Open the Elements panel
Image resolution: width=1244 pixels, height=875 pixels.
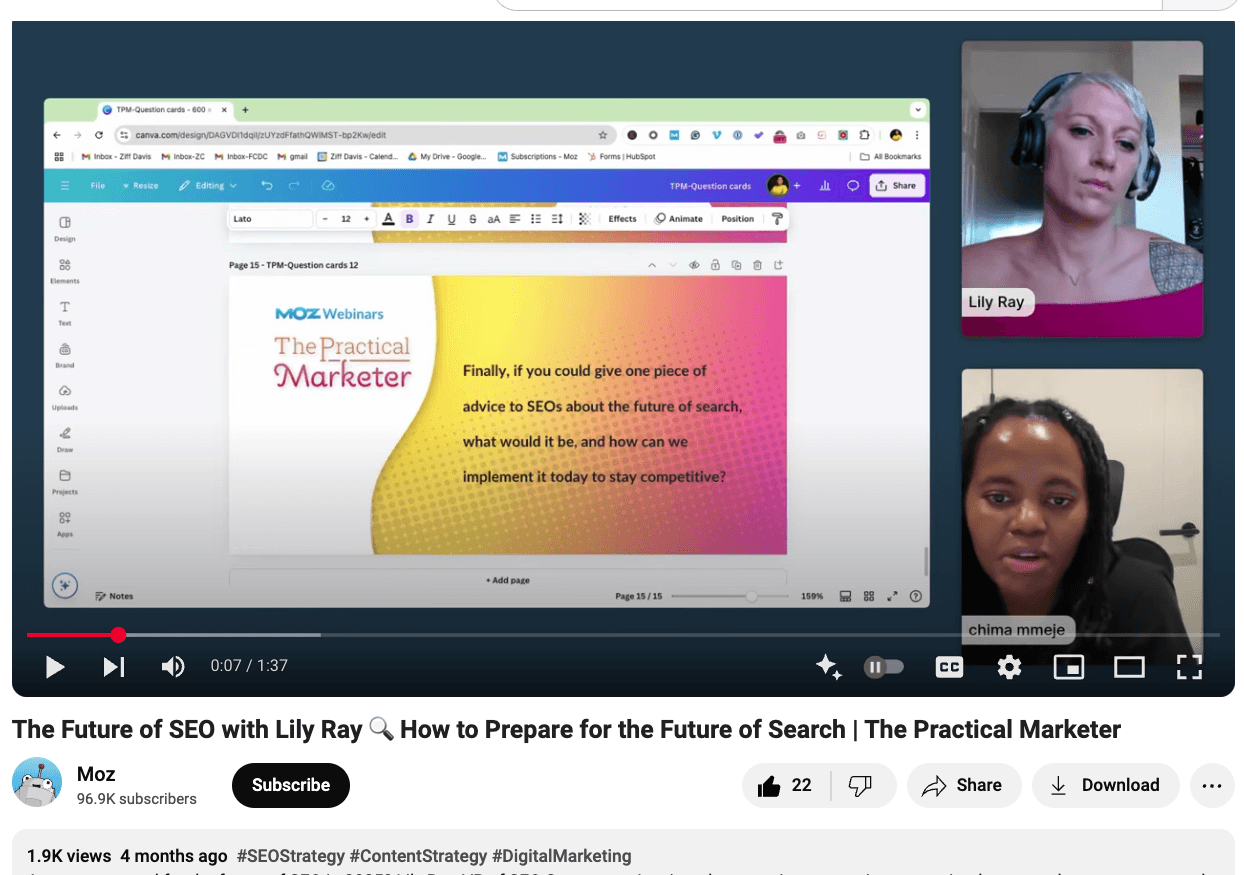pyautogui.click(x=64, y=272)
